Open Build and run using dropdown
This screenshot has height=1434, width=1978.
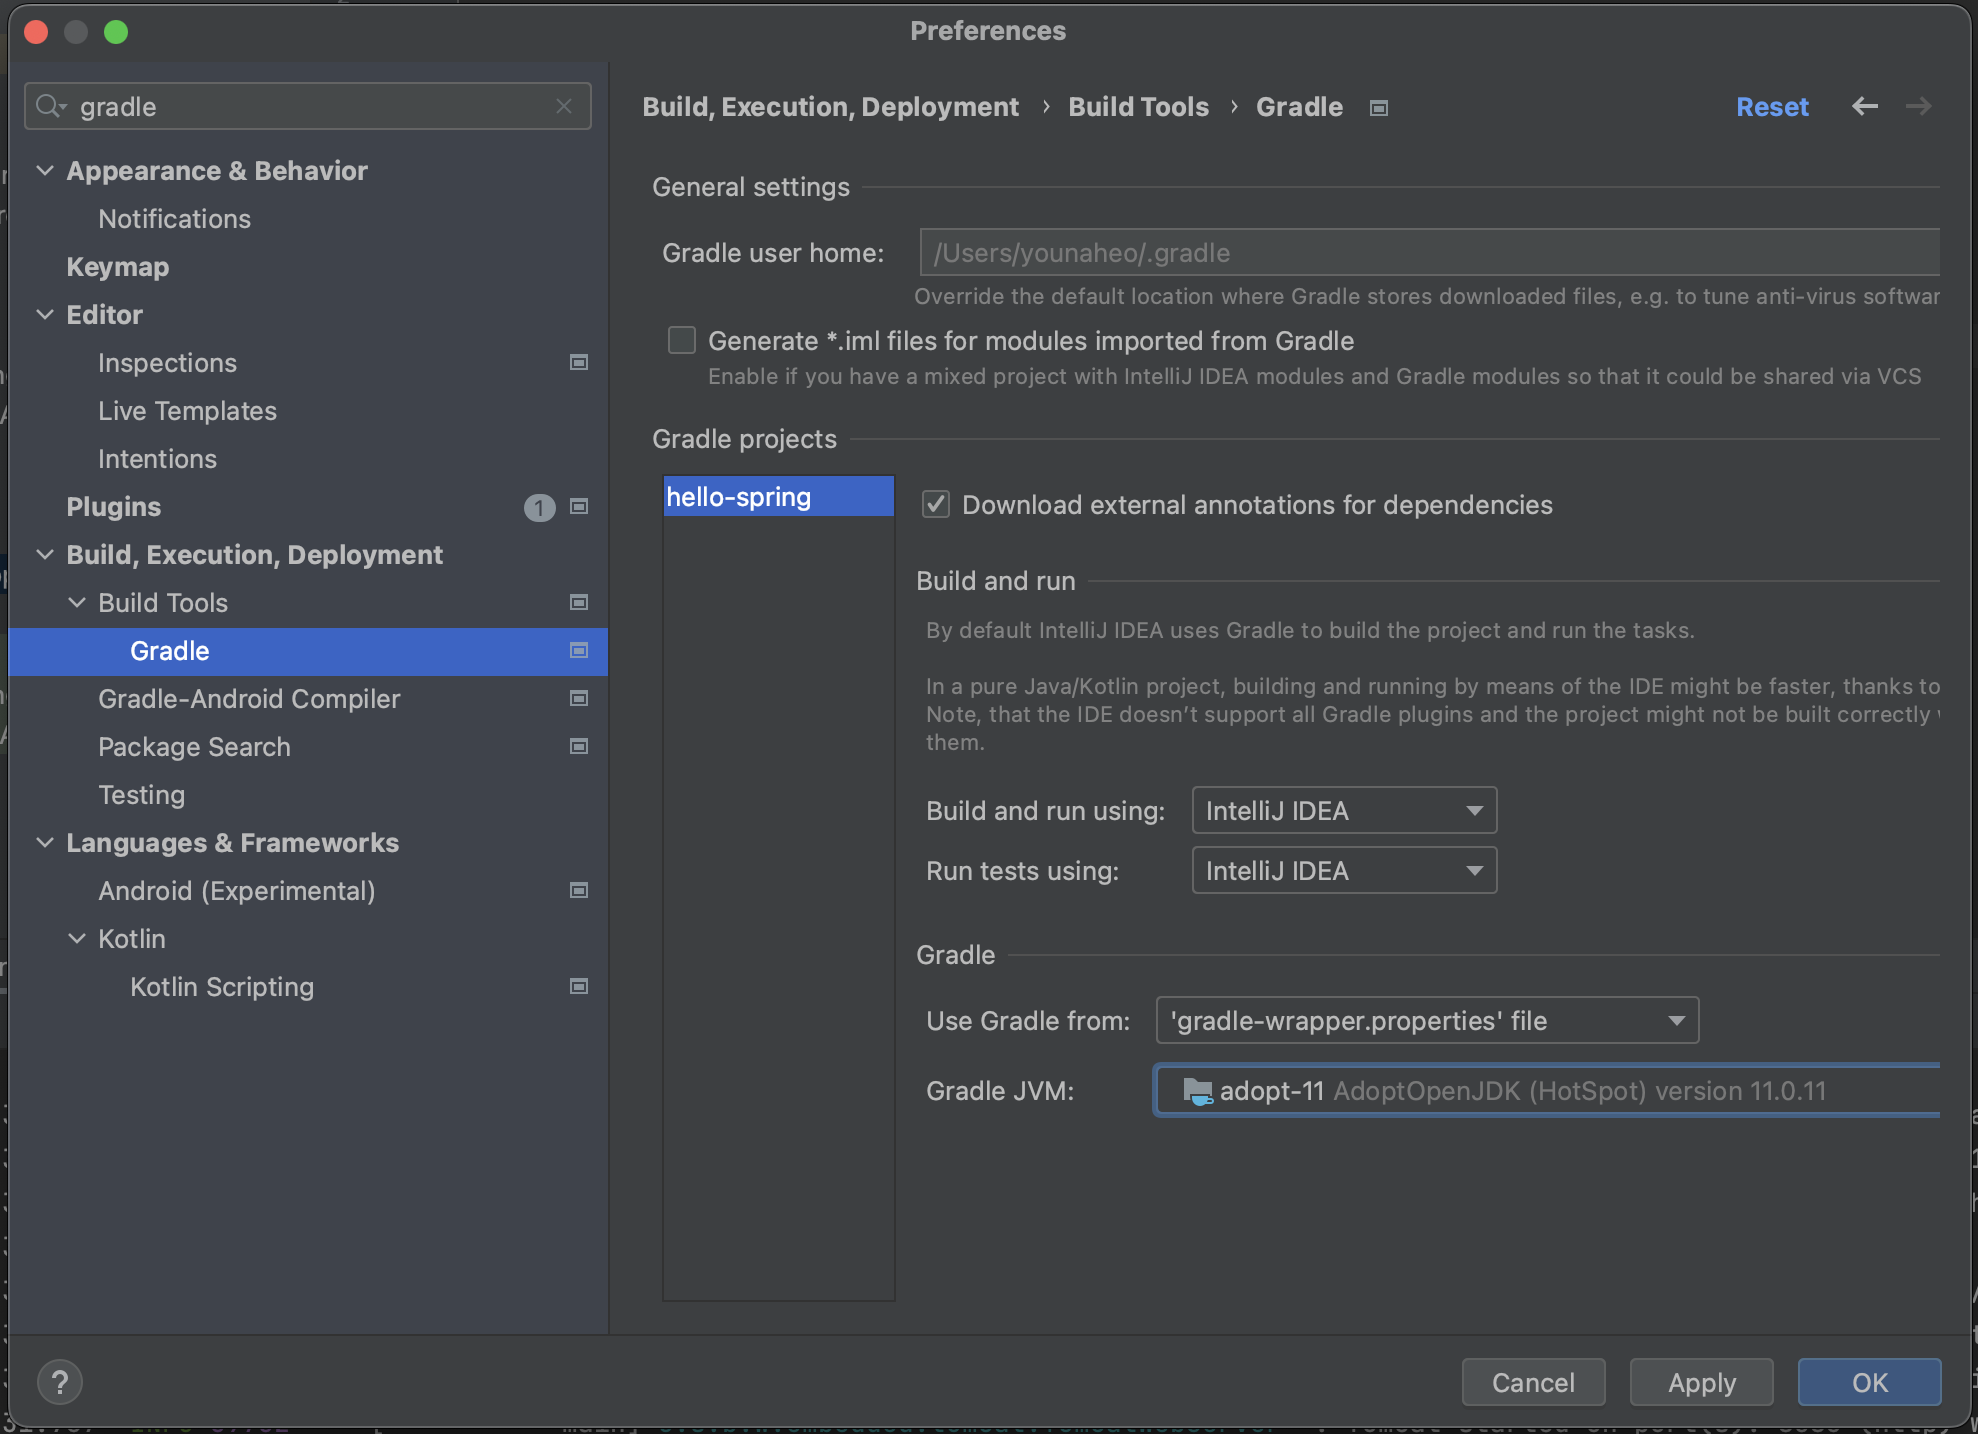click(x=1344, y=811)
